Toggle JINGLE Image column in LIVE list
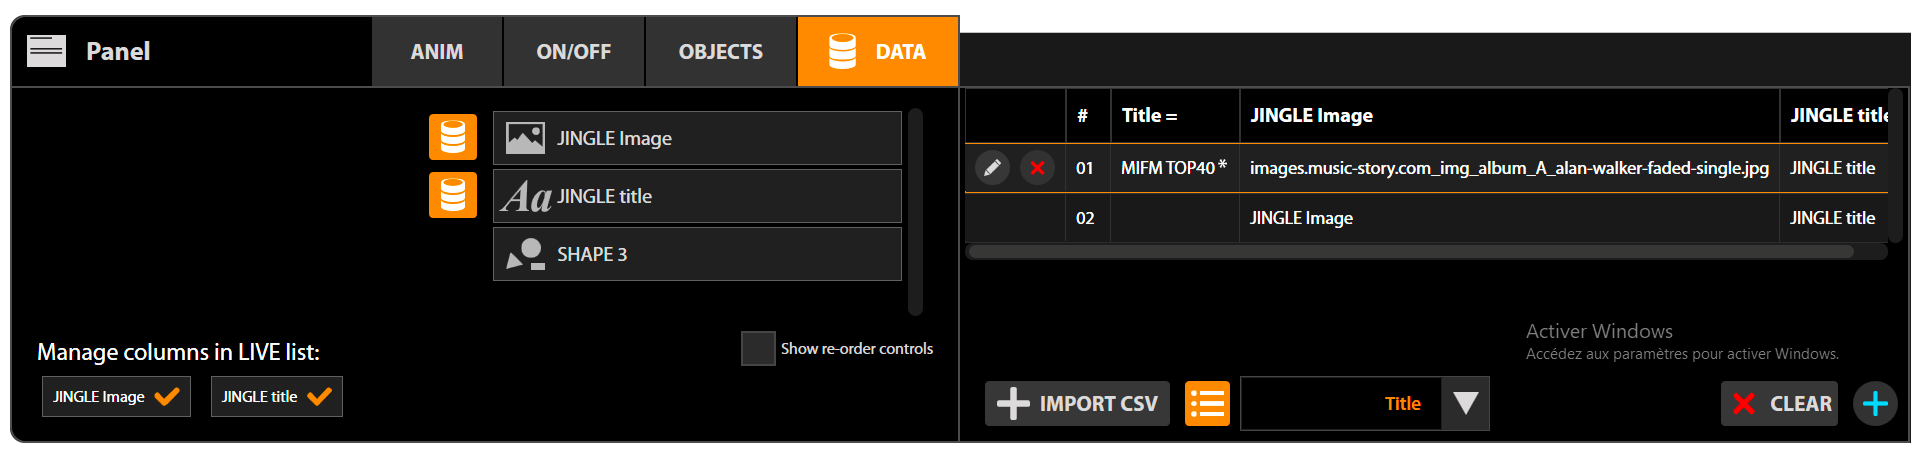Screen dimensions: 1920x453 pyautogui.click(x=116, y=397)
